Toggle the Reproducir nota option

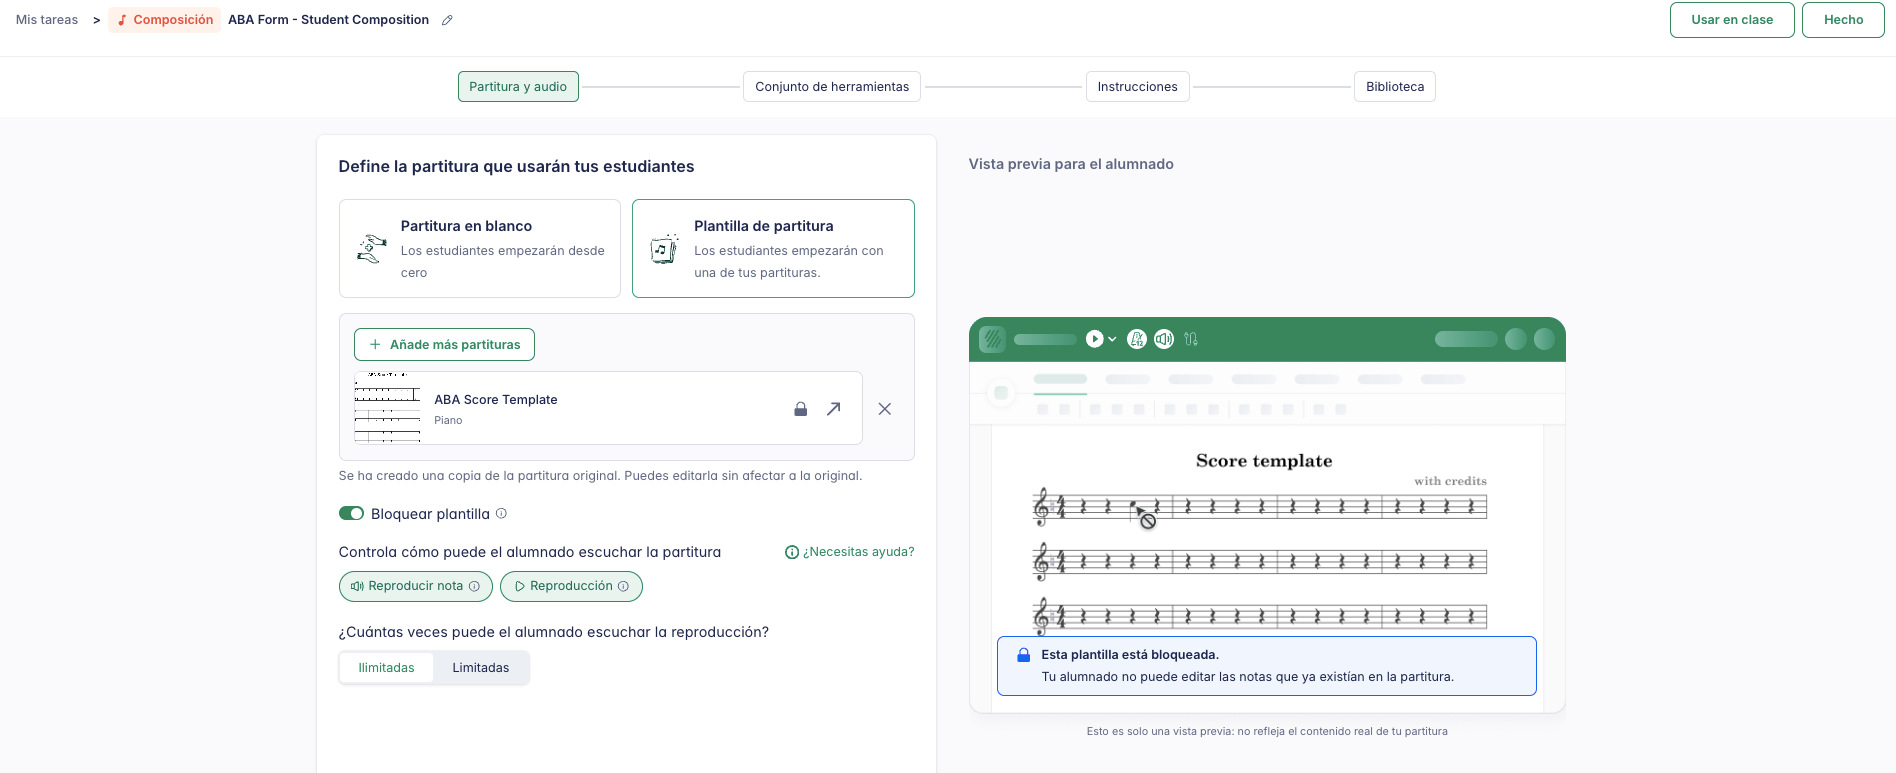coord(415,586)
